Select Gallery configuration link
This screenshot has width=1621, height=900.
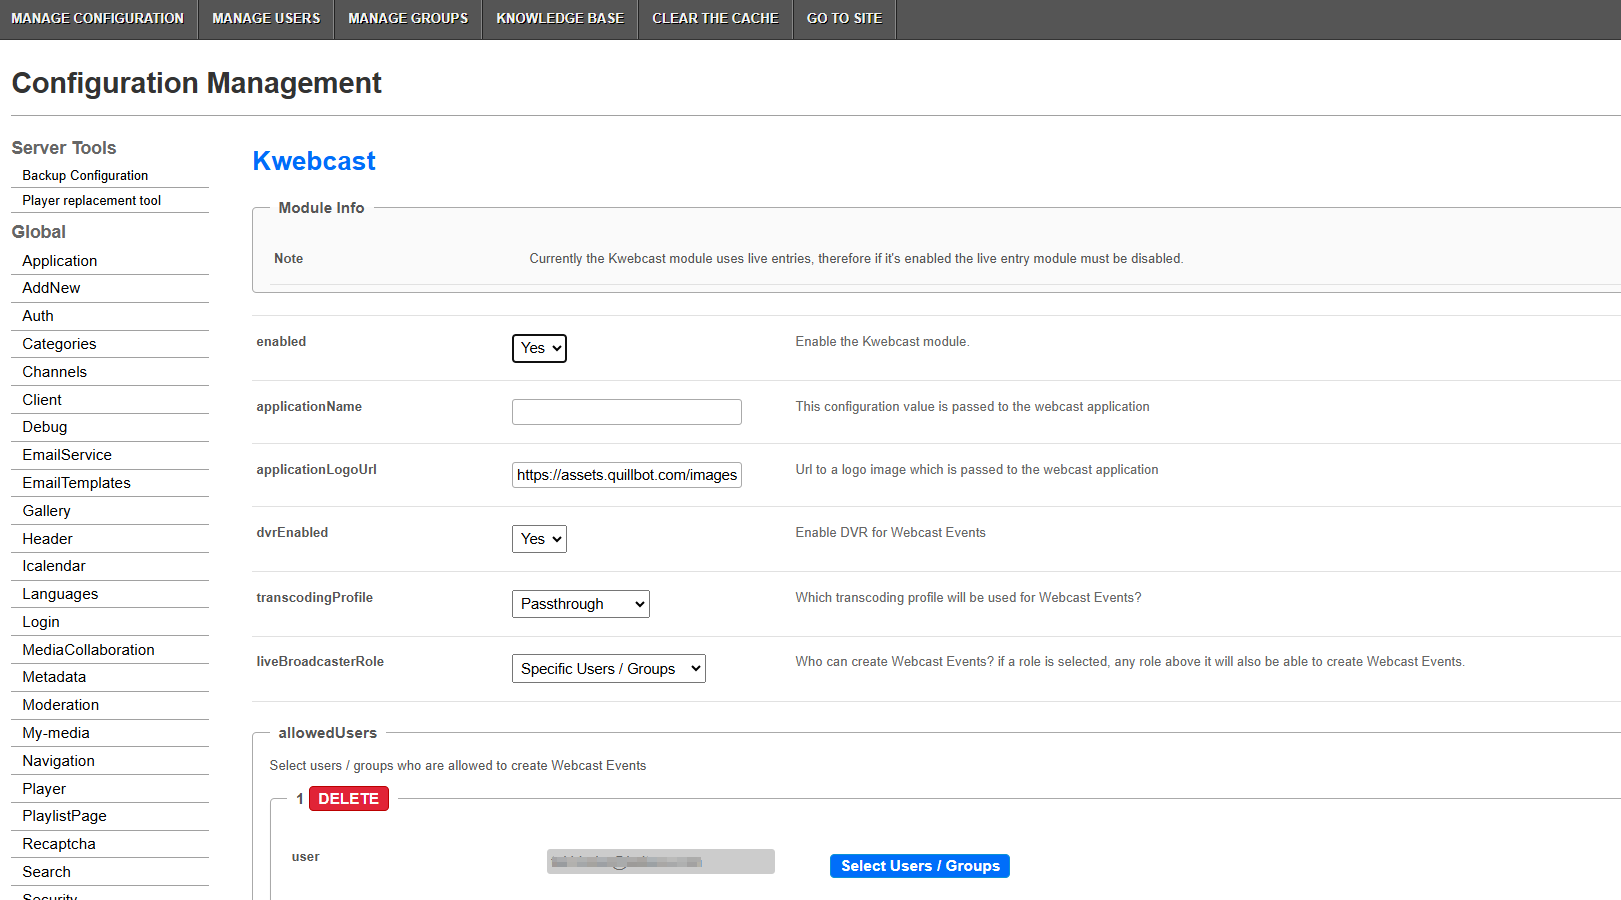click(47, 511)
